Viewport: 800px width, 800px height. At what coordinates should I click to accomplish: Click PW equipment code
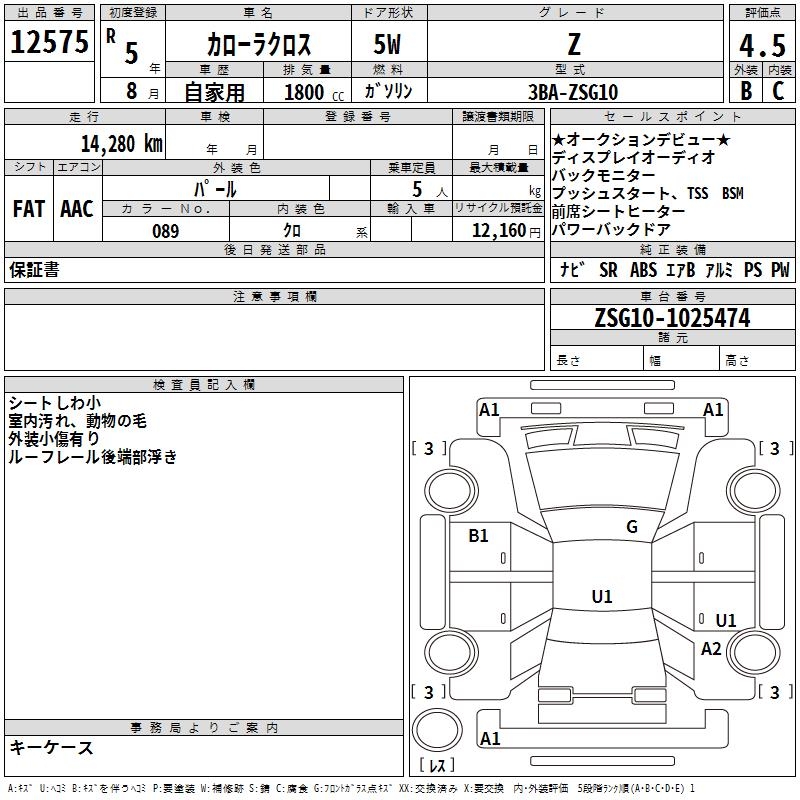780,270
